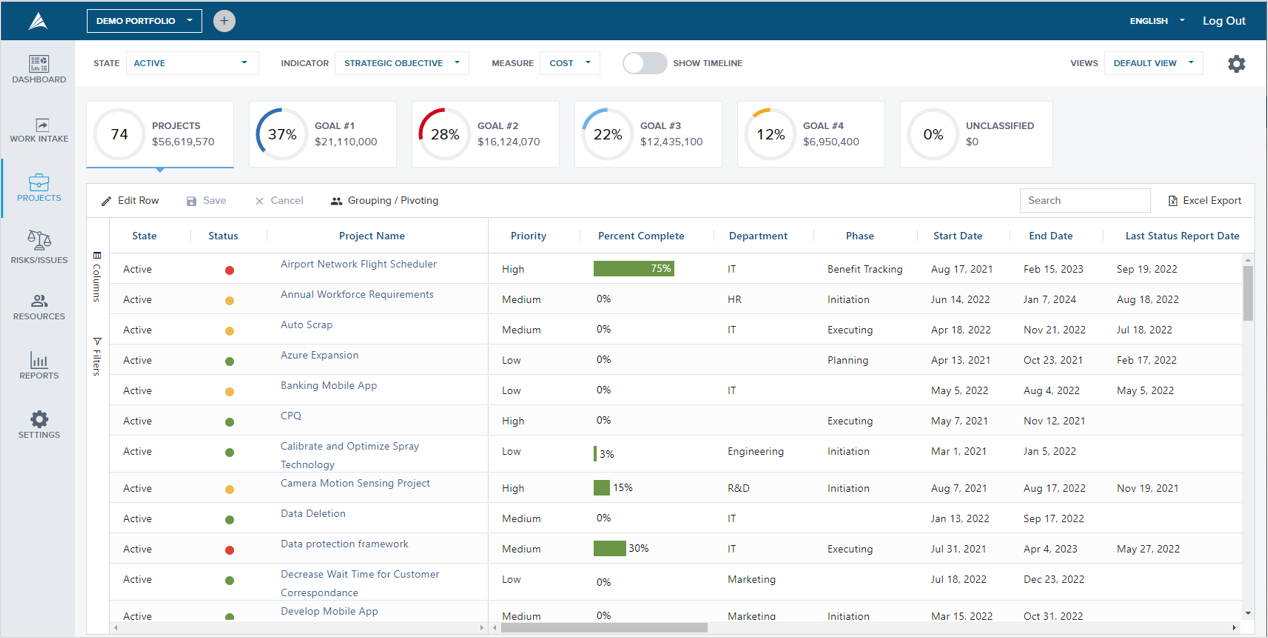The width and height of the screenshot is (1268, 638).
Task: Open the Demo Portfolio selector
Action: pos(143,20)
